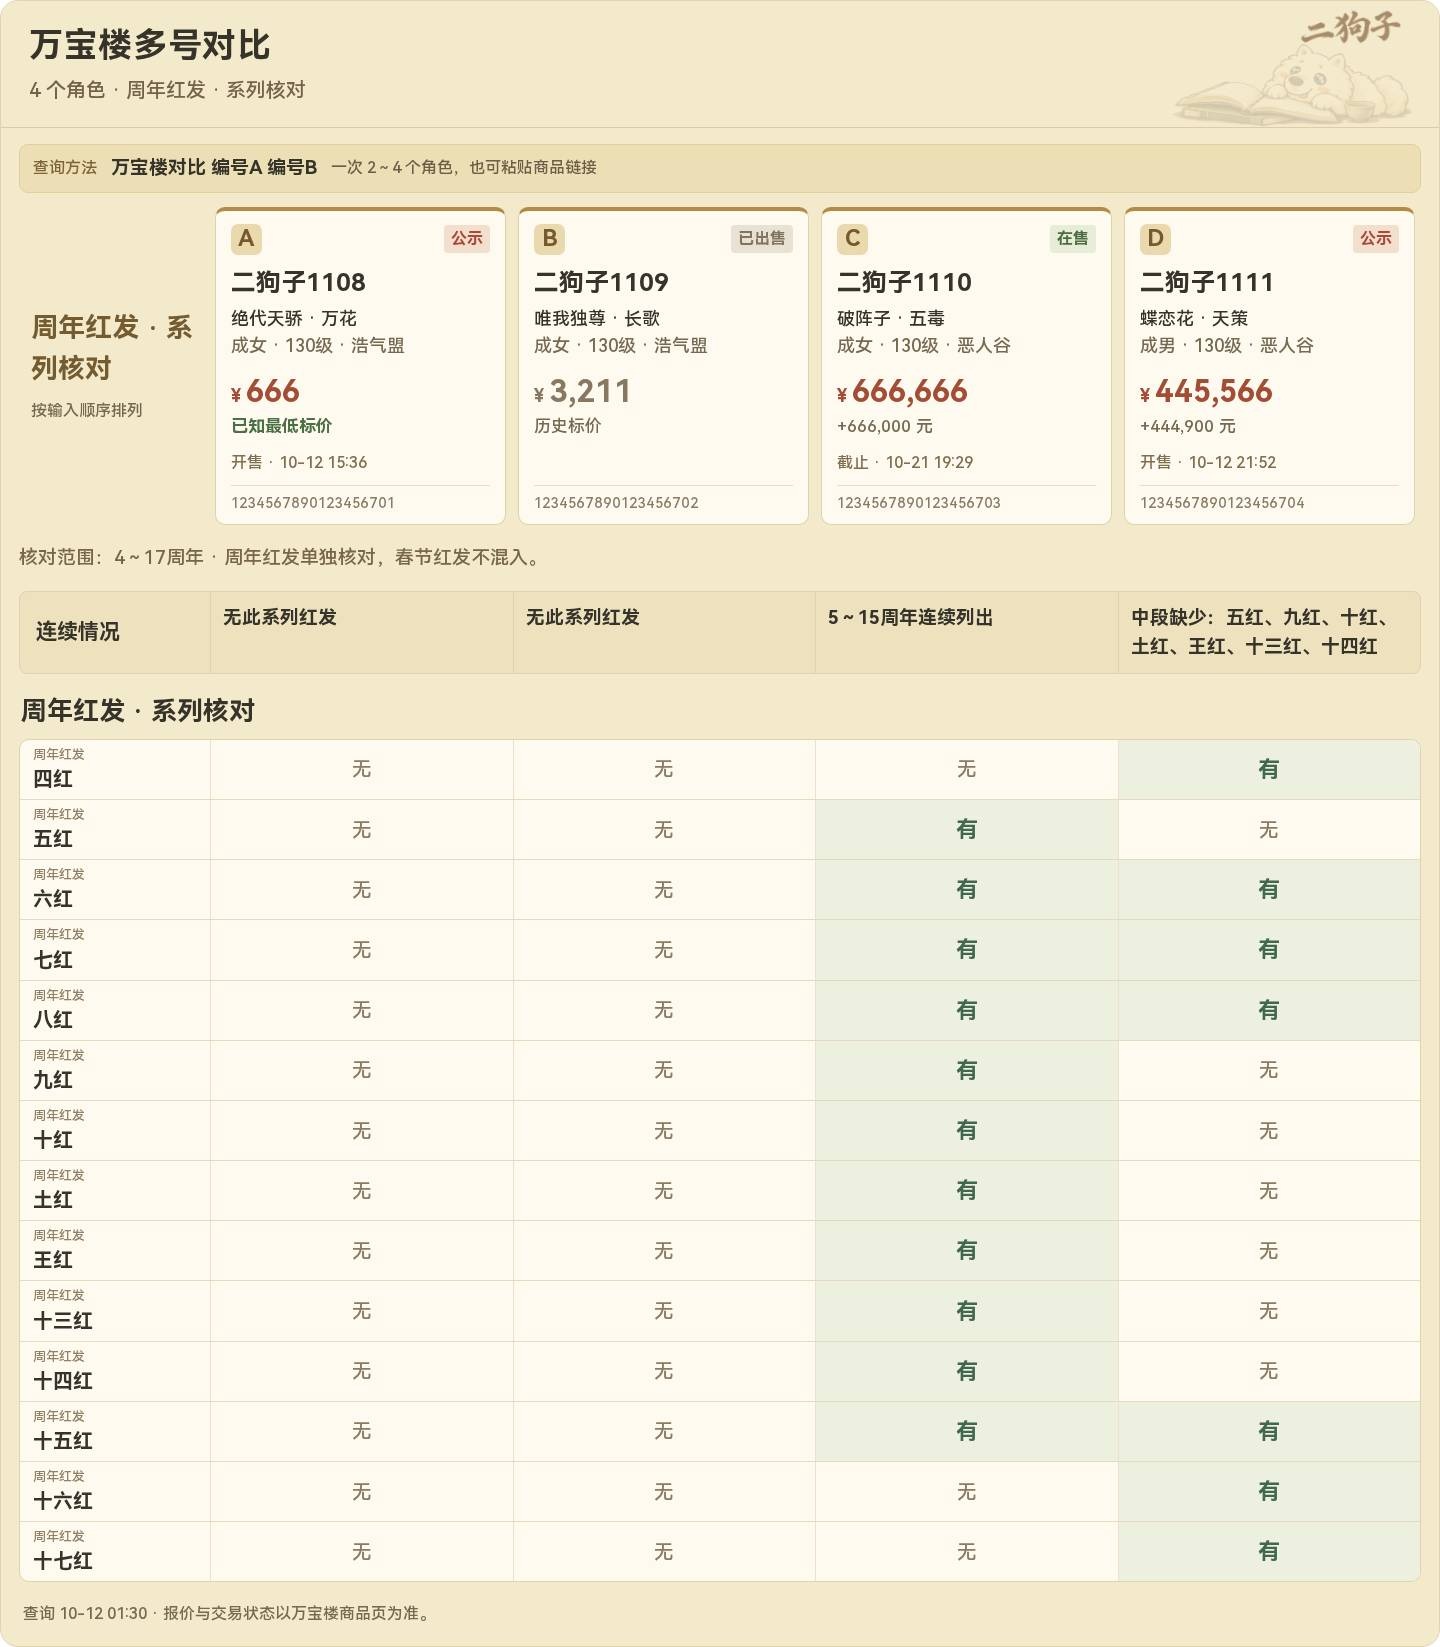Click the C letter badge on card 二狗子1110
The width and height of the screenshot is (1440, 1647).
coord(852,239)
